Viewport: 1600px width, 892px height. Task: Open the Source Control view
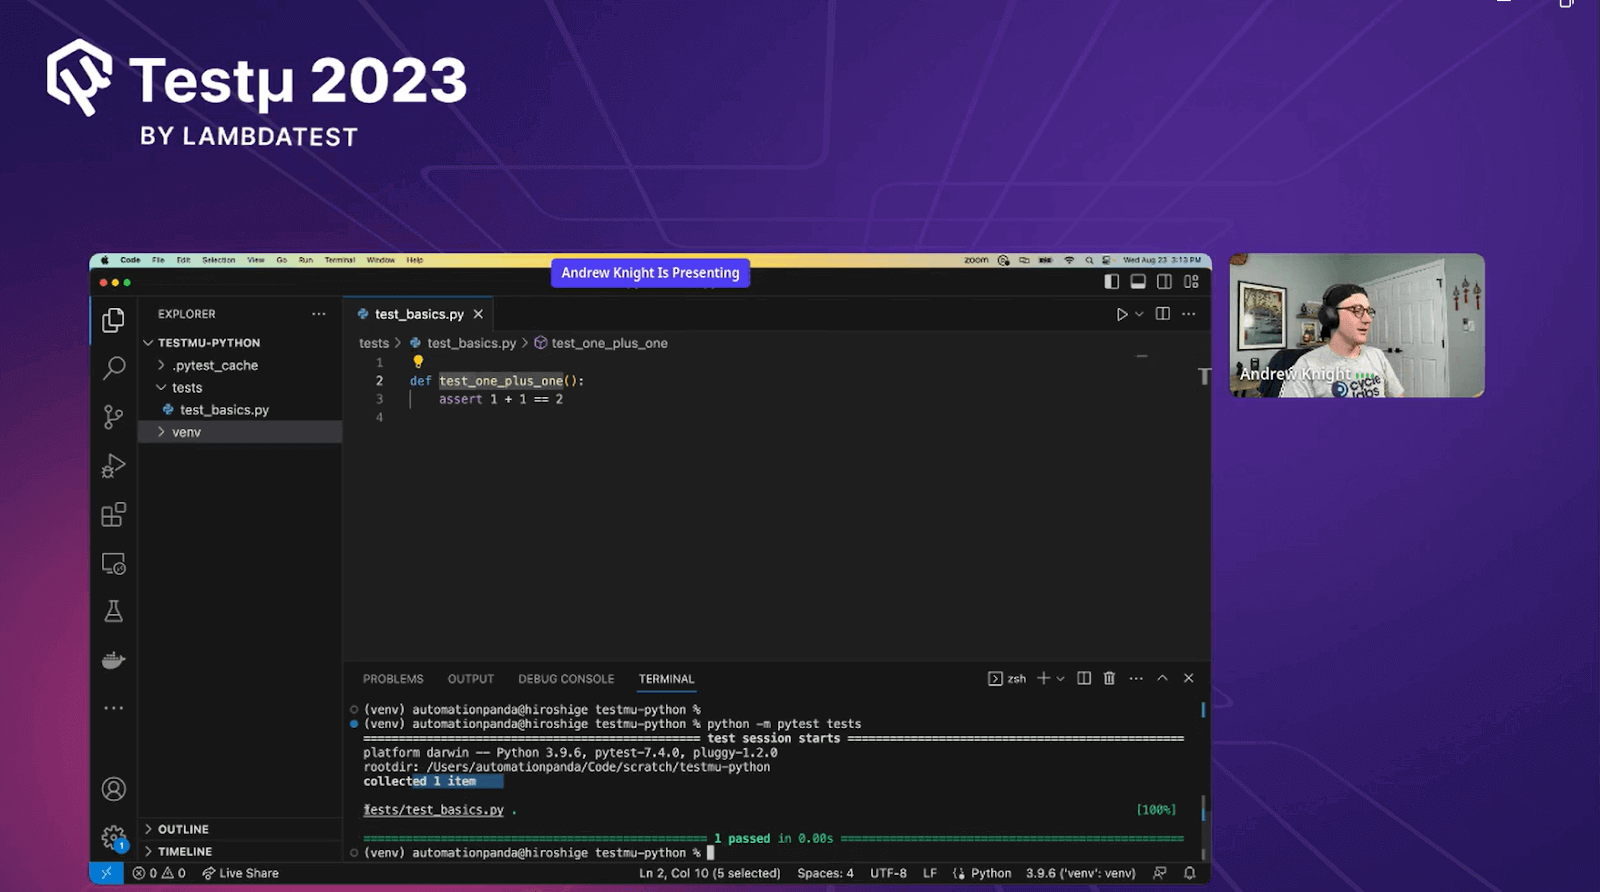click(x=114, y=417)
